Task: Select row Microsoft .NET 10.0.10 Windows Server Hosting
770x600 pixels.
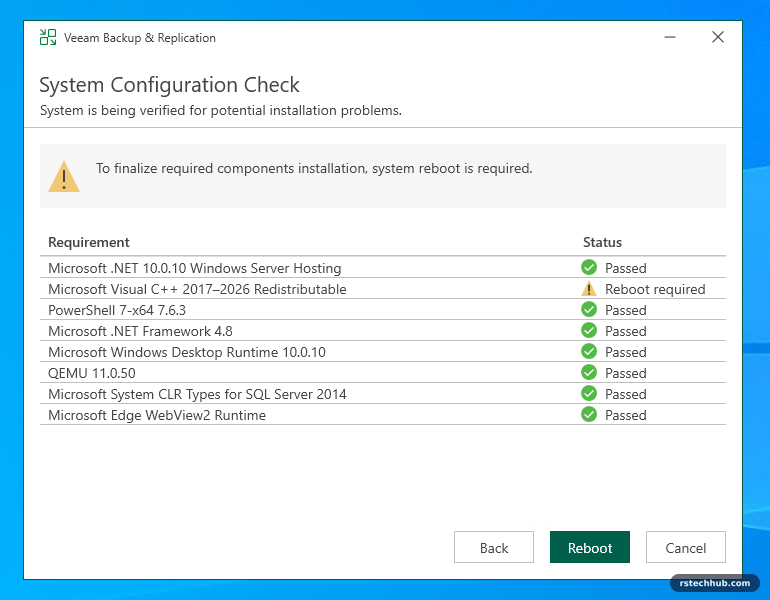Action: (x=383, y=268)
